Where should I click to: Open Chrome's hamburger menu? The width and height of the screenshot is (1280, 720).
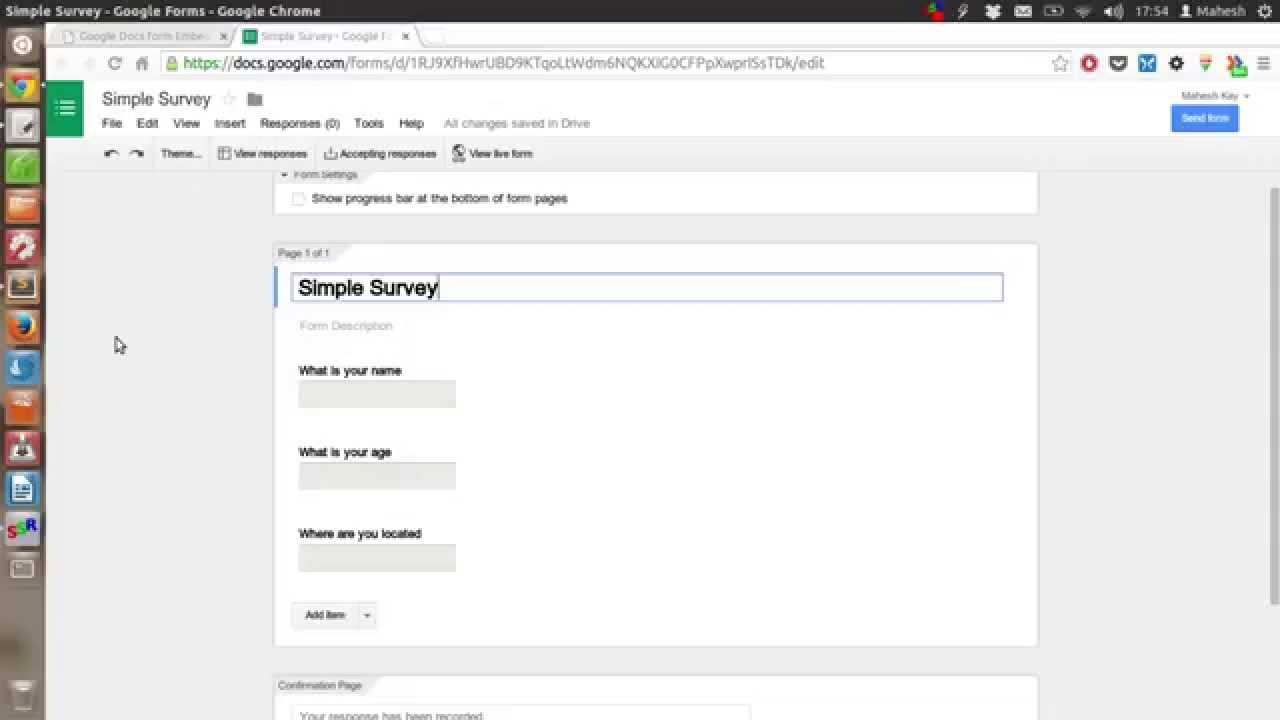pos(1264,63)
